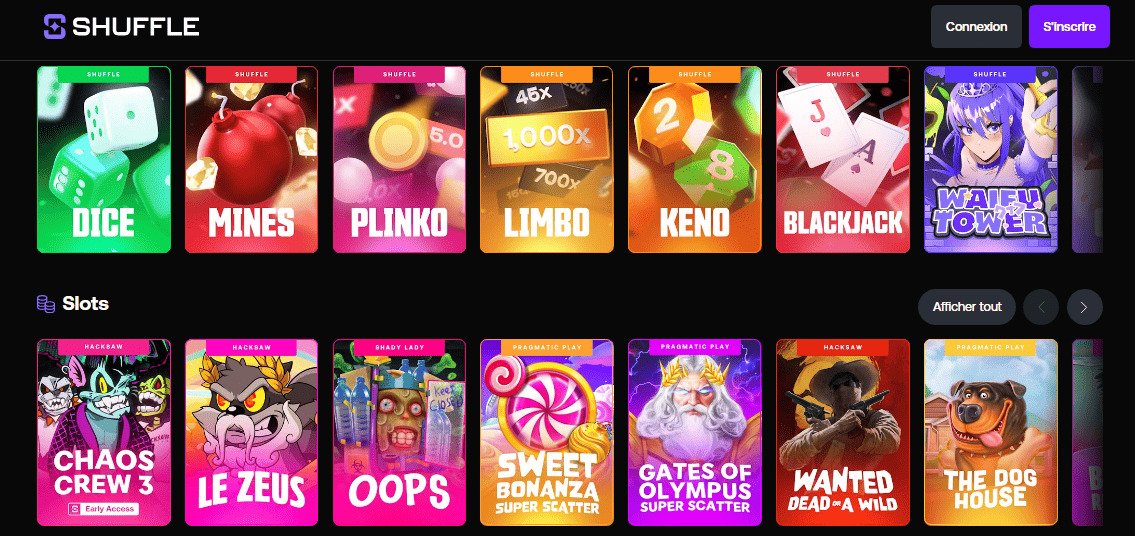The image size is (1135, 536).
Task: Click the S'inscrire button
Action: 1069,27
